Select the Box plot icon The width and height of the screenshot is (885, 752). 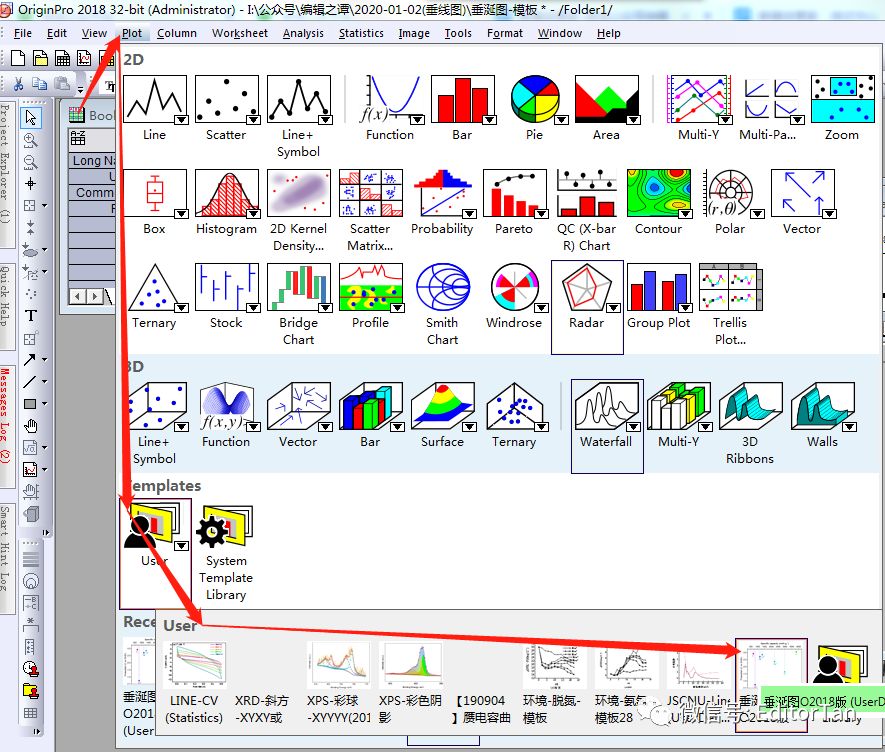155,193
